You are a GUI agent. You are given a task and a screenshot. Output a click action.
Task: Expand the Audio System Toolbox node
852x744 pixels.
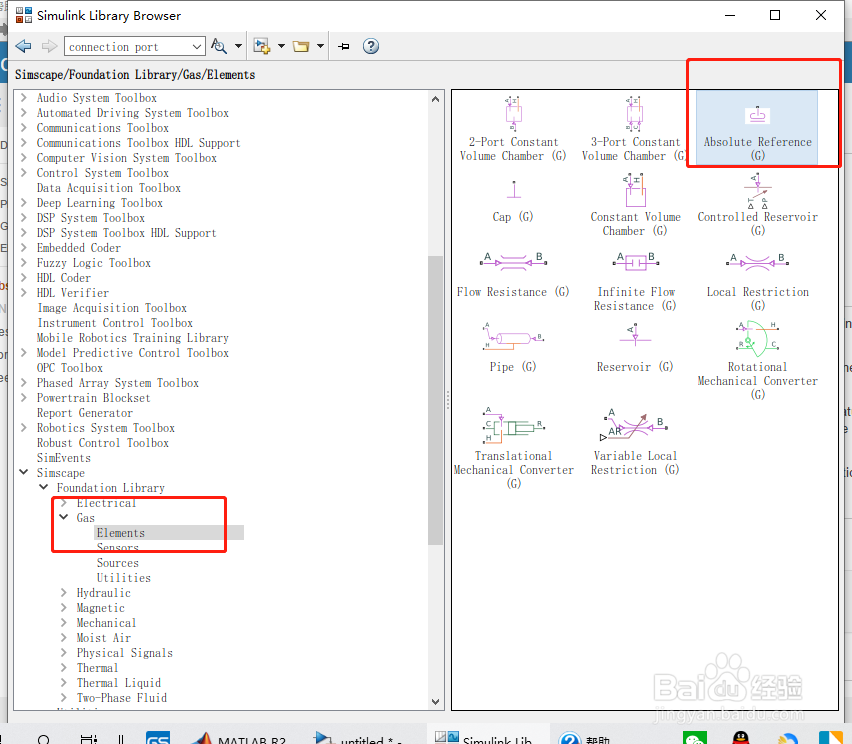(x=24, y=98)
